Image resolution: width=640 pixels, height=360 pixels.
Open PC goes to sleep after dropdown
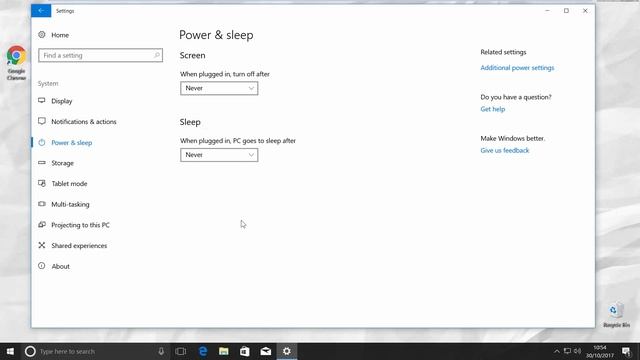point(219,155)
